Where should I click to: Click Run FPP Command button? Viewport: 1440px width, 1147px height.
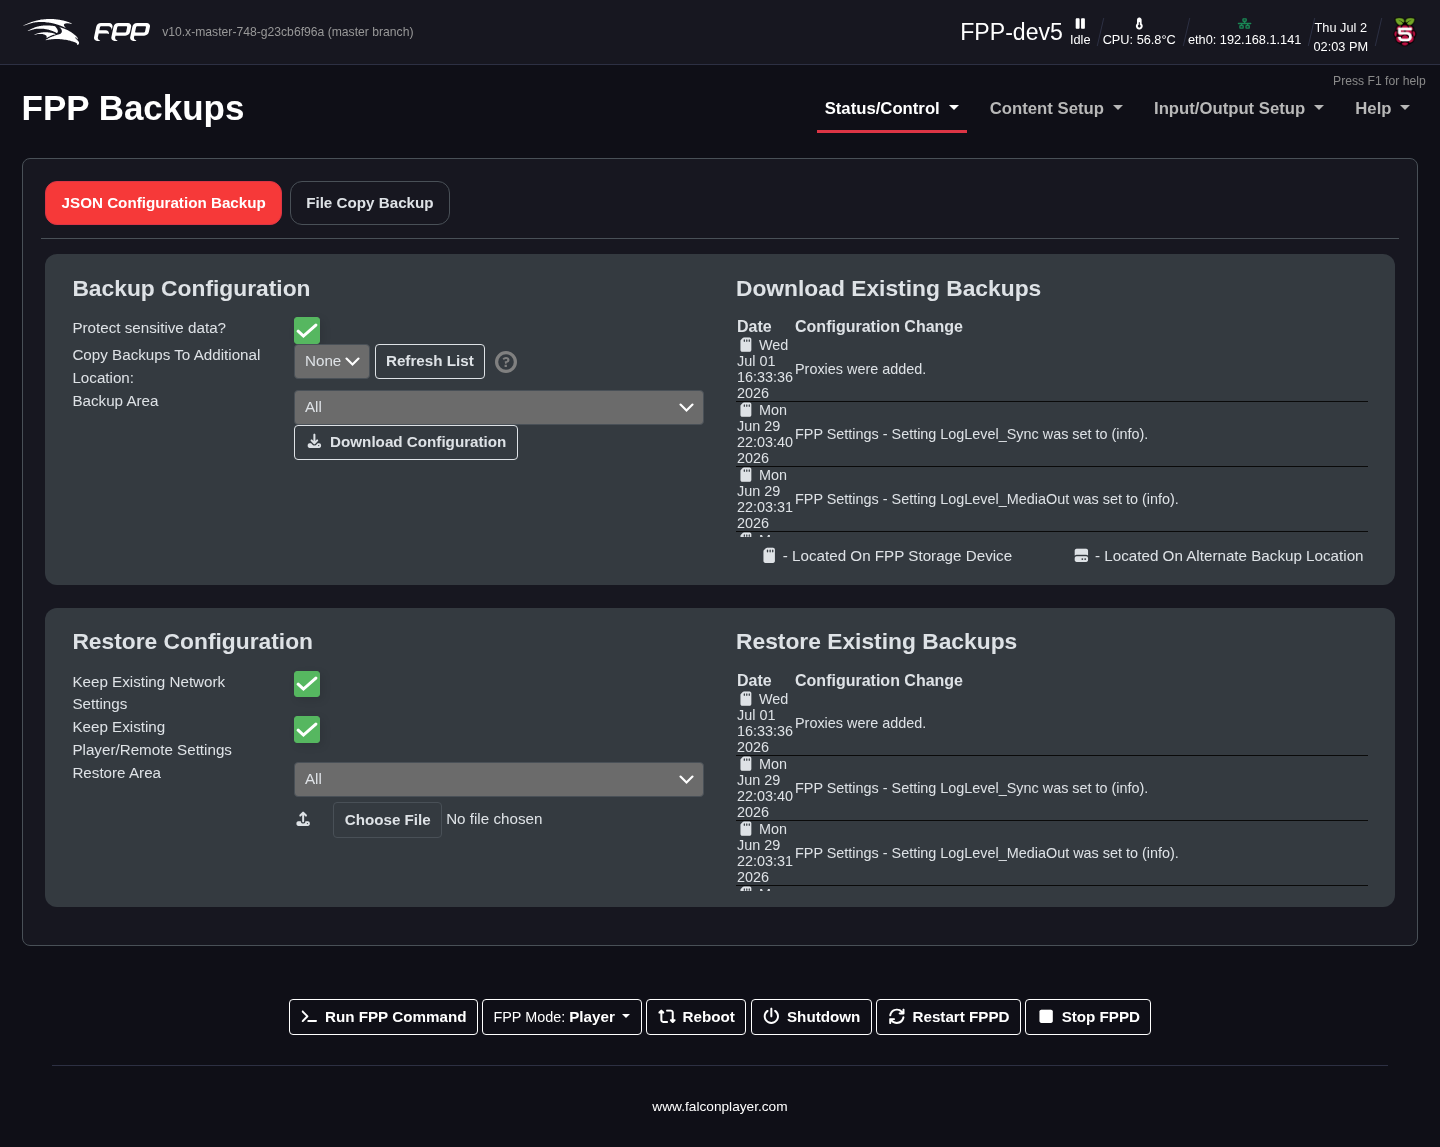(x=383, y=1017)
